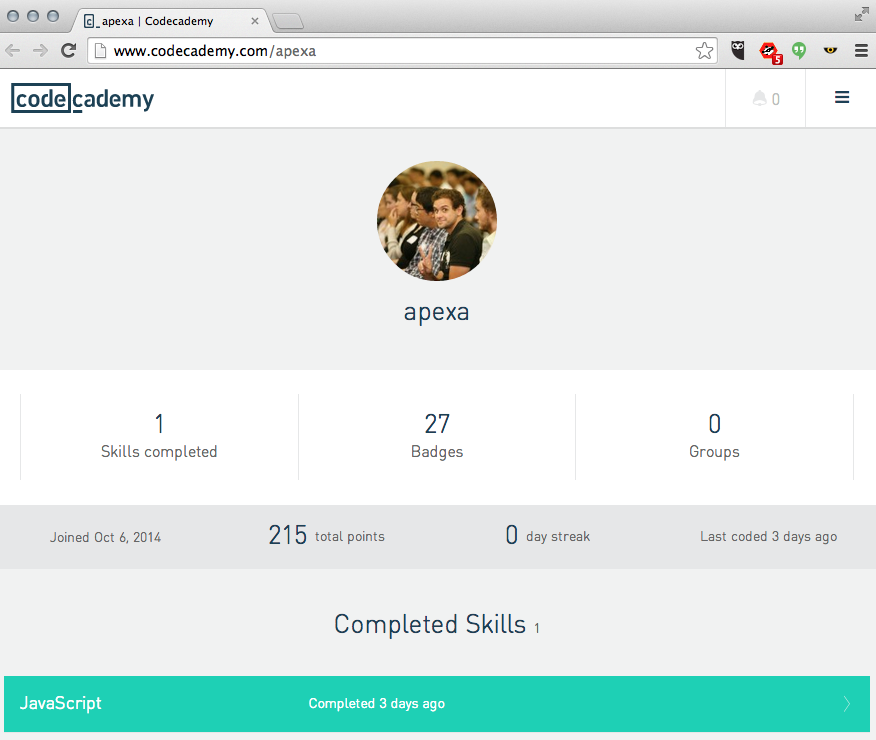876x740 pixels.
Task: View the 0 Groups stat
Action: (714, 436)
